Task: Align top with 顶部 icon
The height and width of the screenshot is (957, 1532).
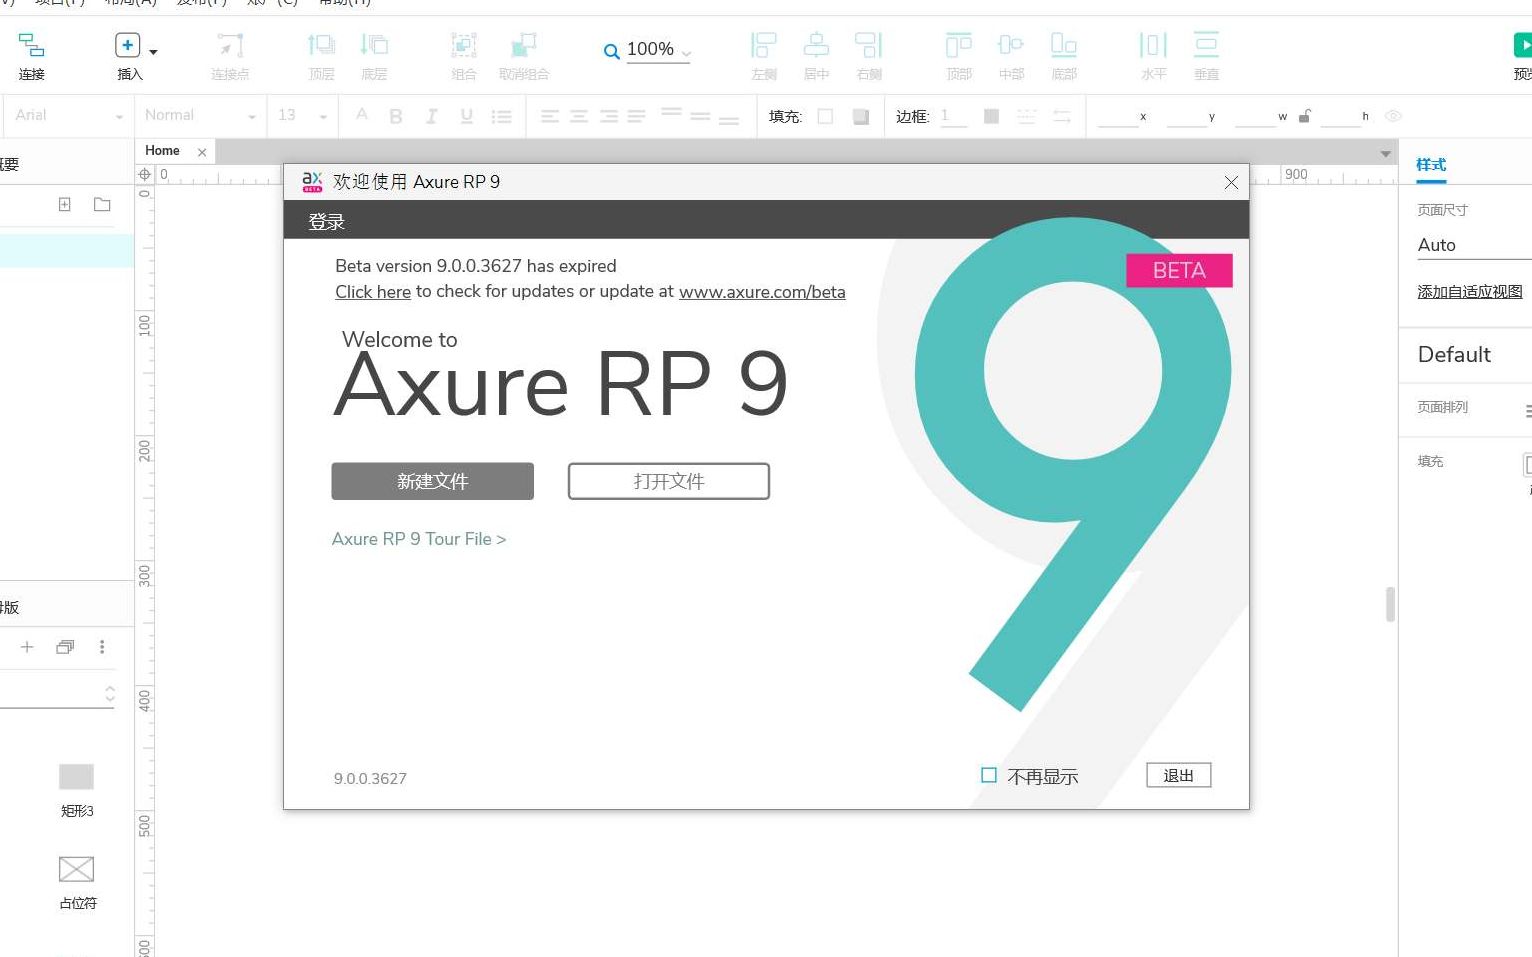Action: click(959, 45)
